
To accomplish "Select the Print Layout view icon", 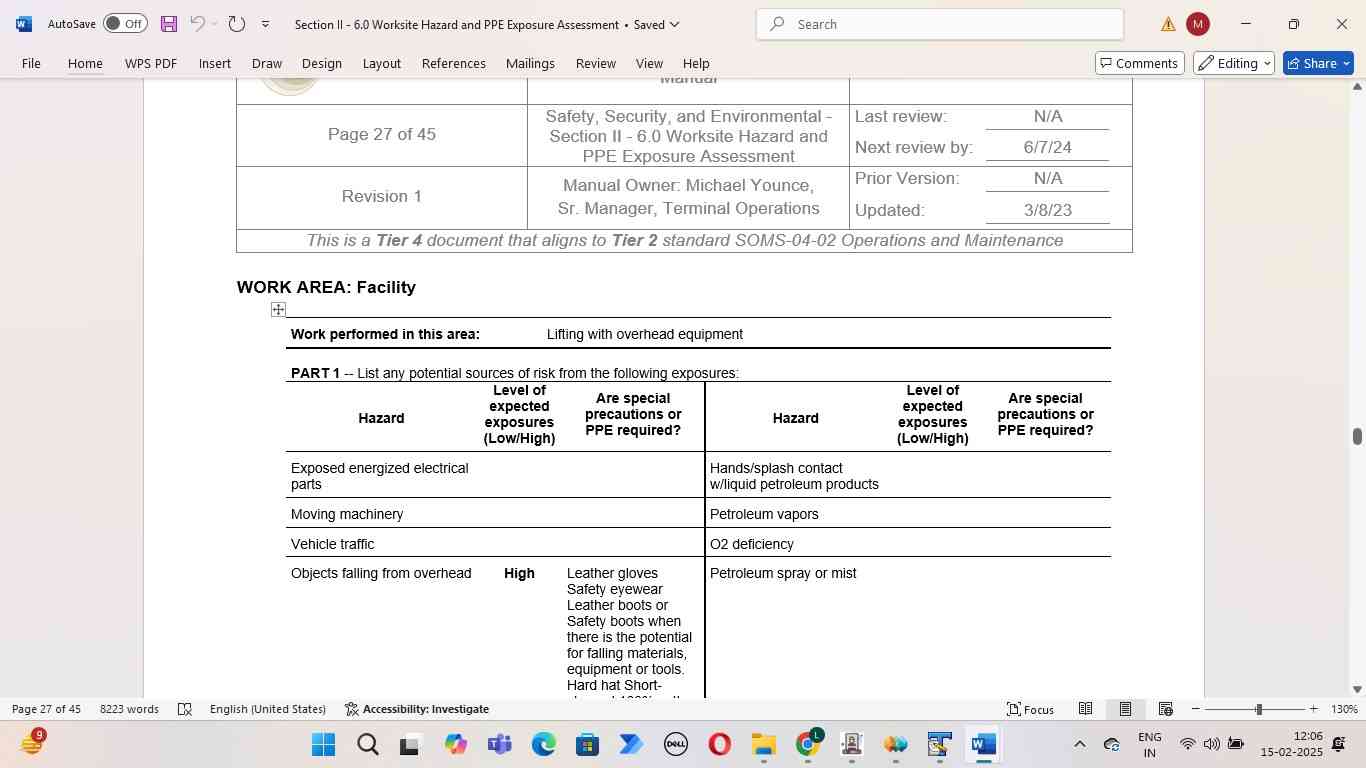I will (1125, 709).
